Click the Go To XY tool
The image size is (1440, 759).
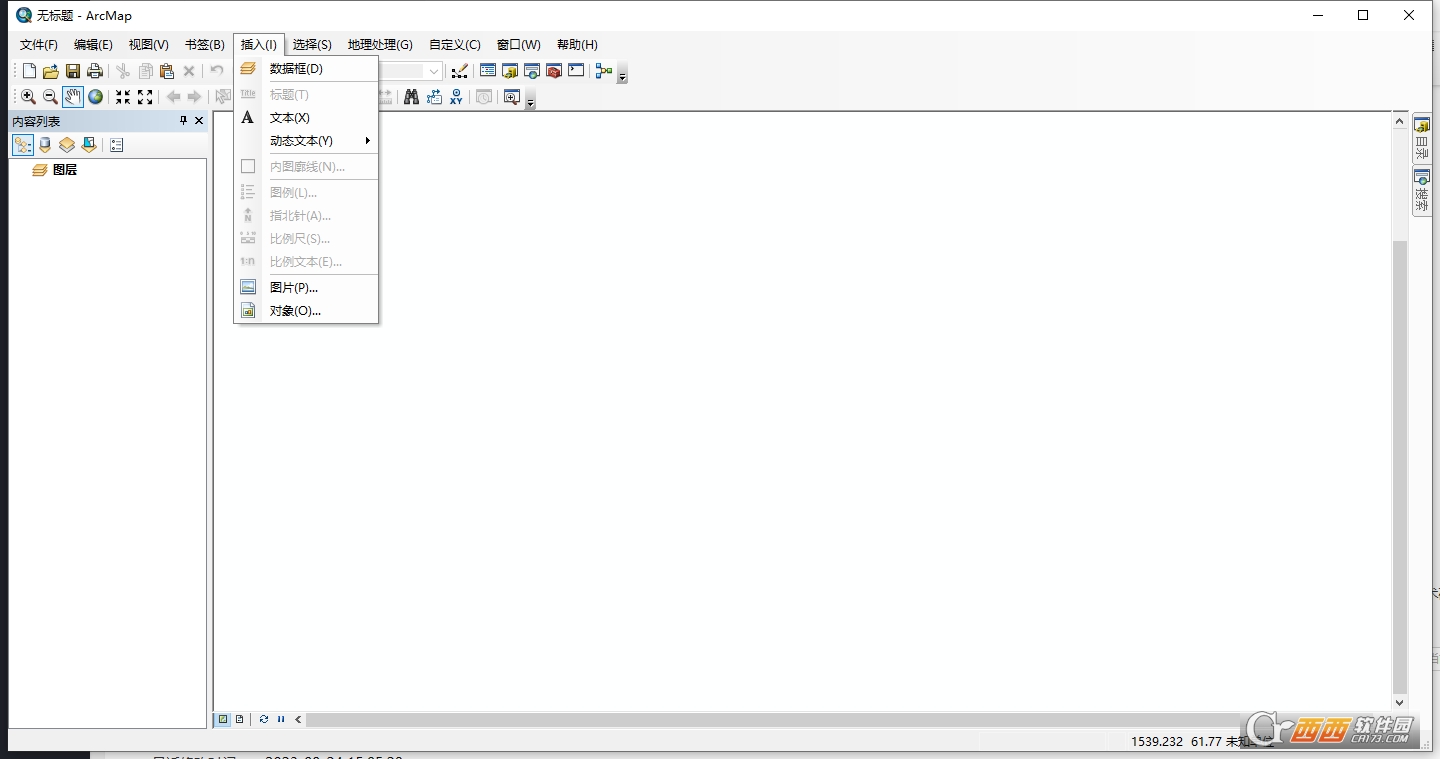pyautogui.click(x=456, y=97)
